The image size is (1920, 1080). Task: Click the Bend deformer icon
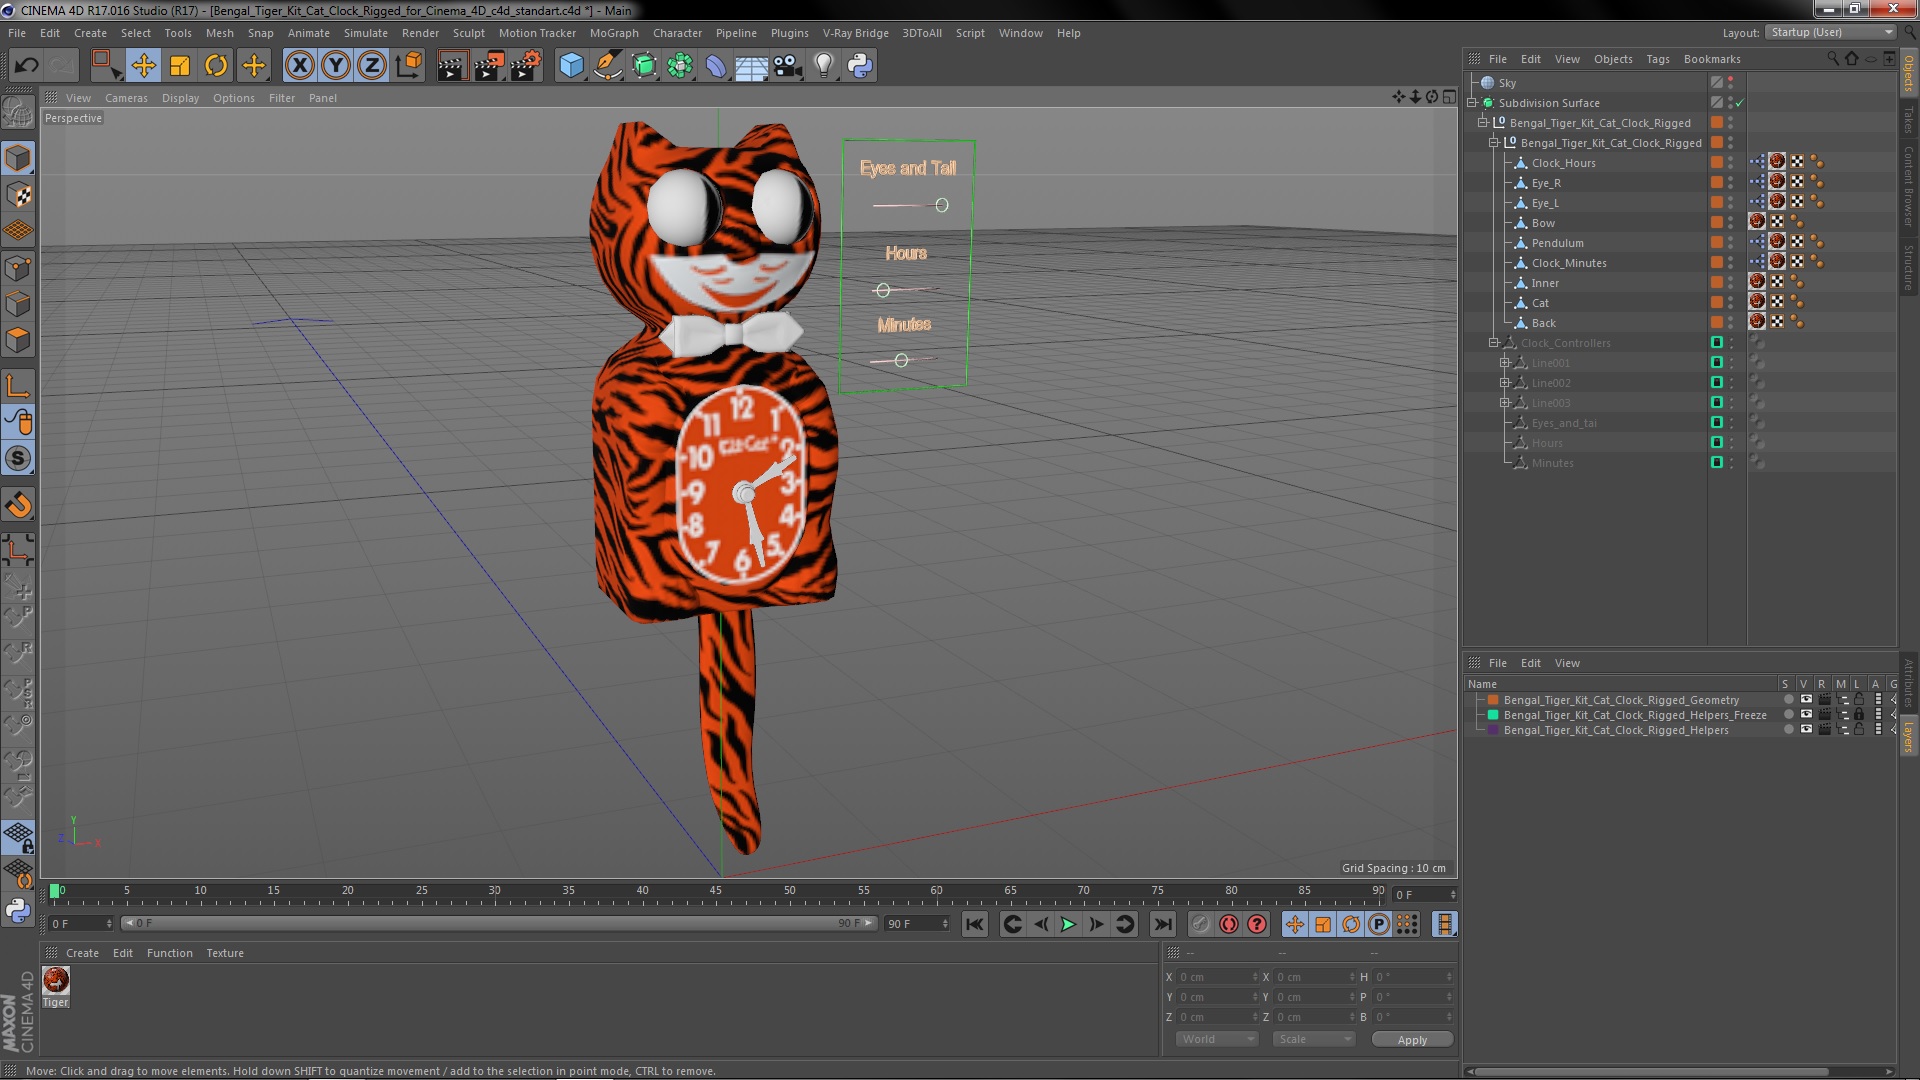(716, 66)
